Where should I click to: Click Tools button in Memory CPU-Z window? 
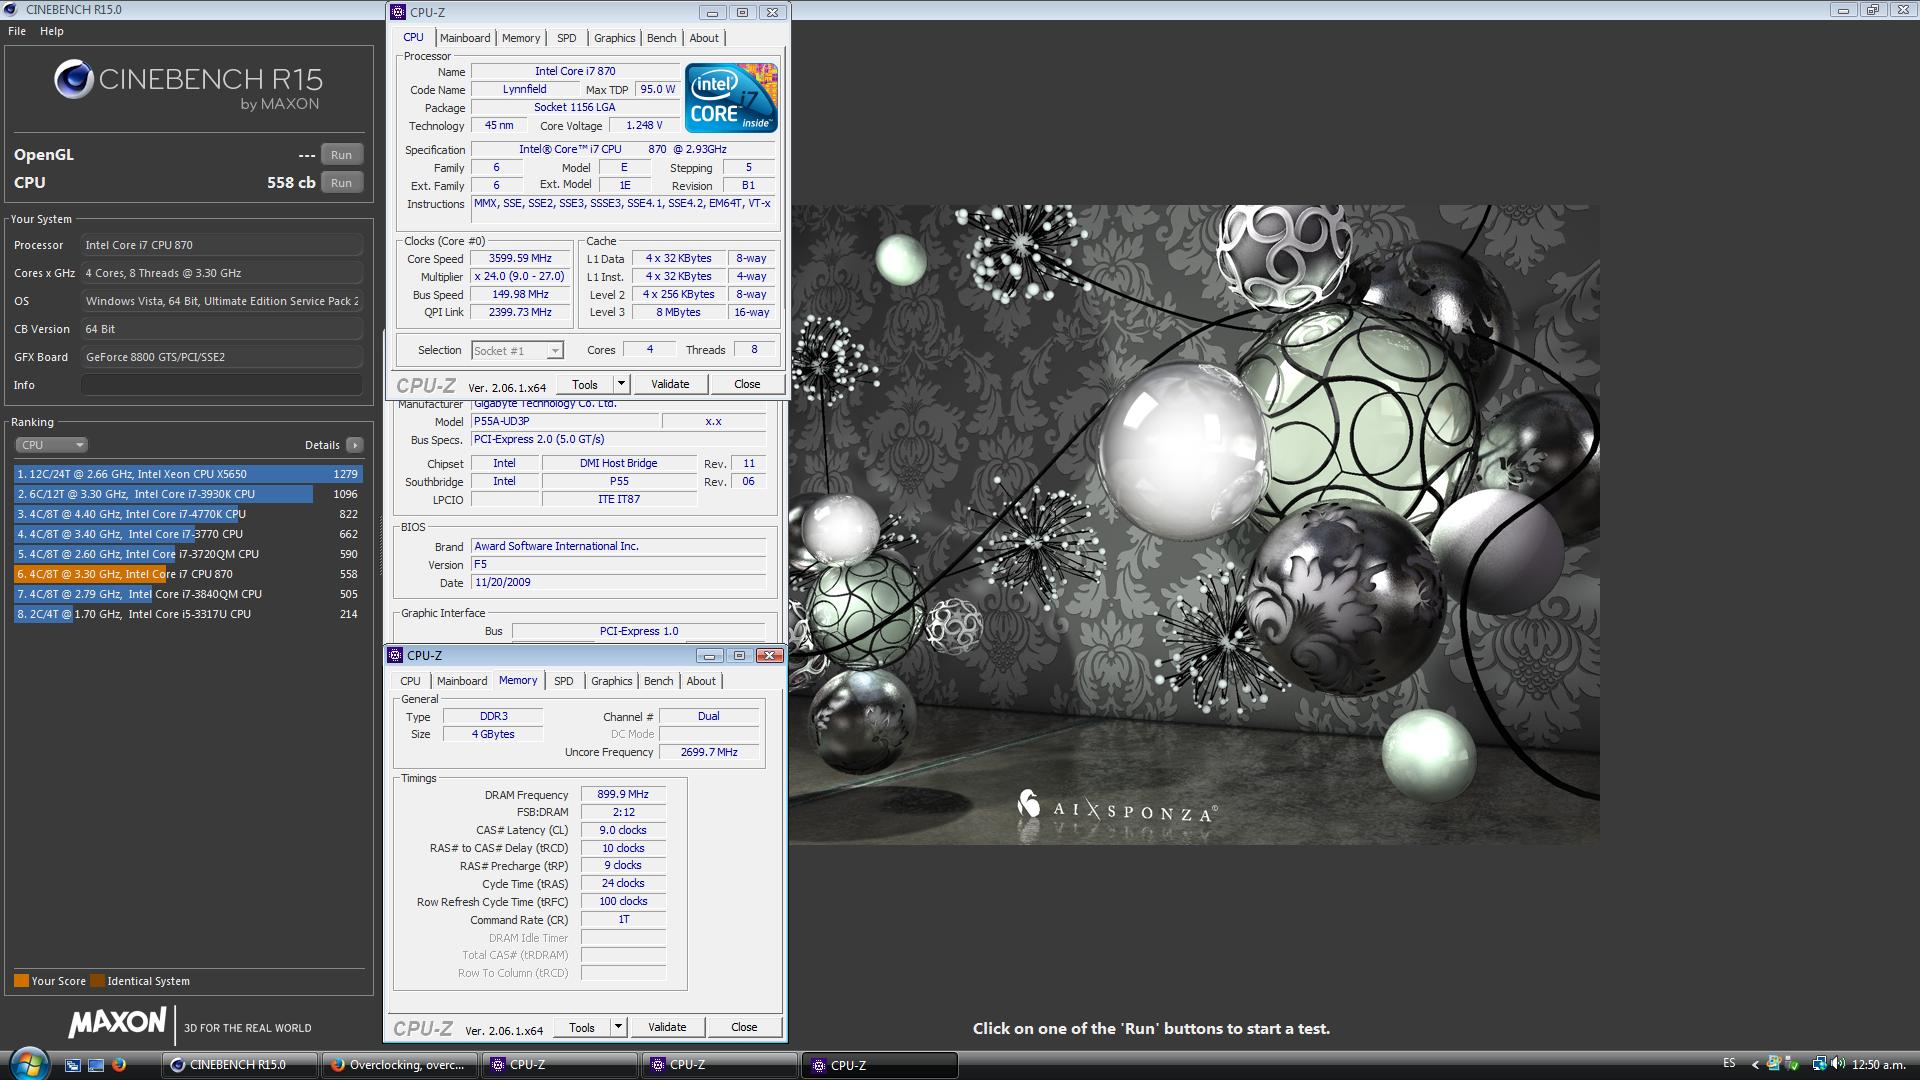pyautogui.click(x=582, y=1027)
